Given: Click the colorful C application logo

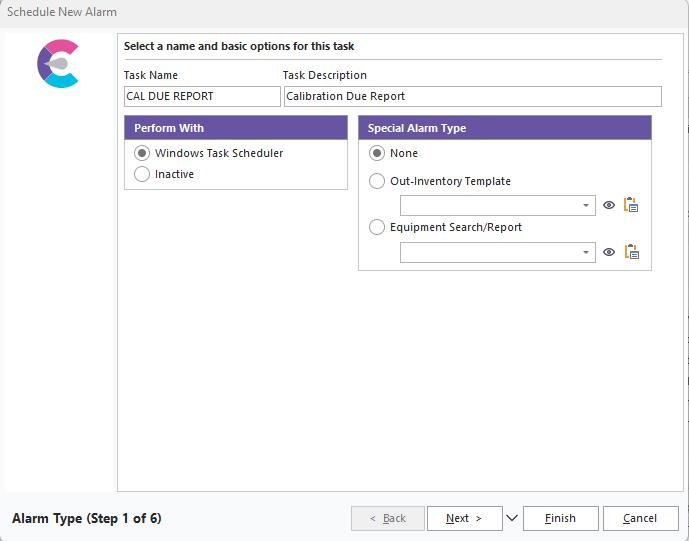Looking at the screenshot, I should [58, 64].
